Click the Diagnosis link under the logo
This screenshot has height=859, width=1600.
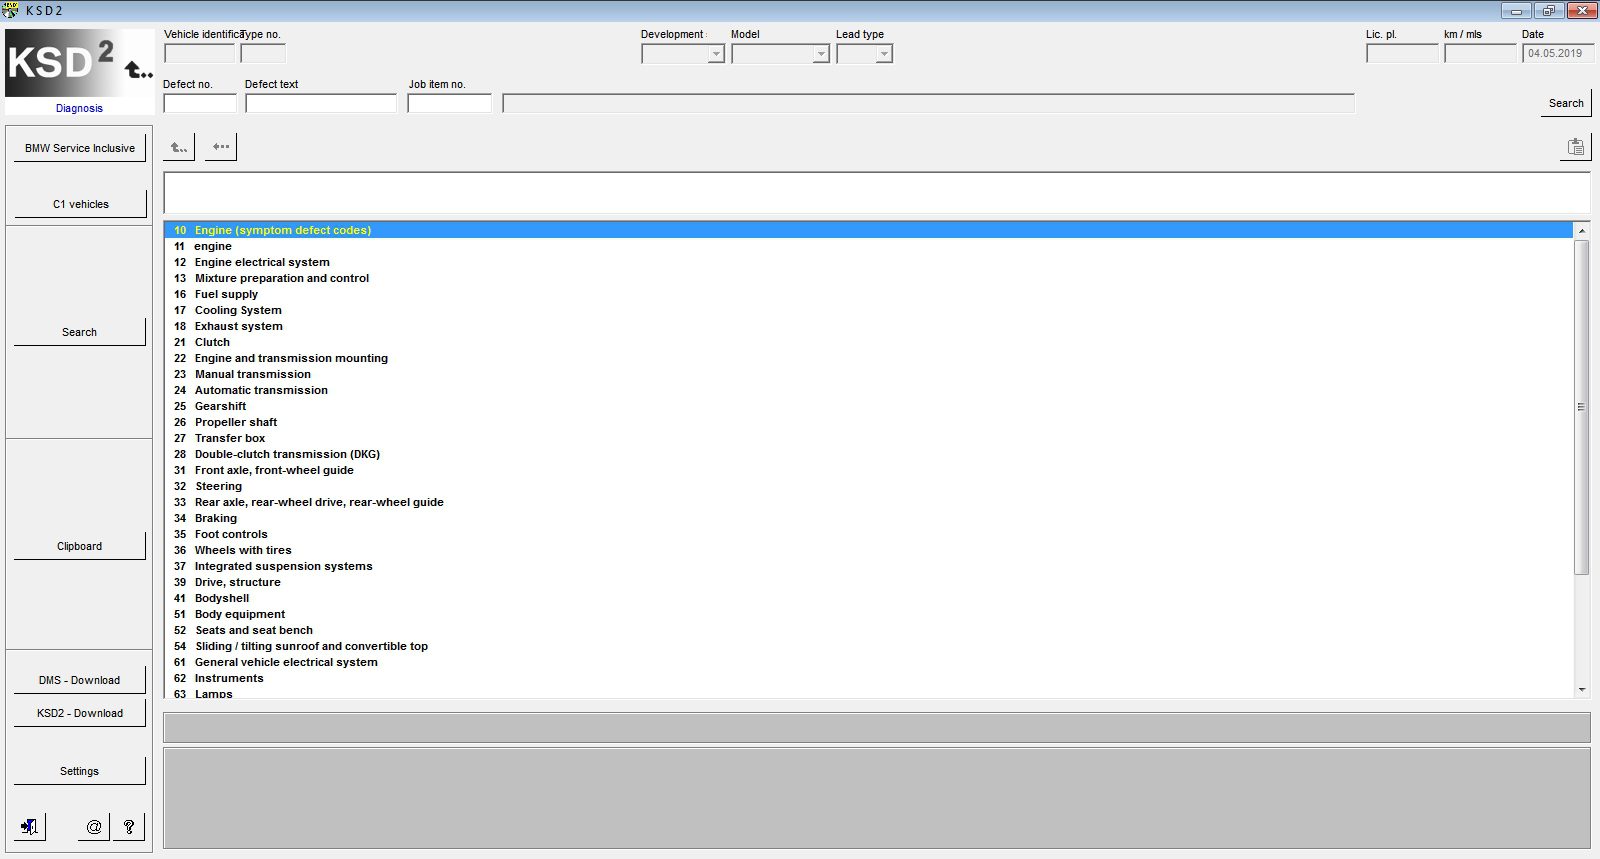[79, 108]
